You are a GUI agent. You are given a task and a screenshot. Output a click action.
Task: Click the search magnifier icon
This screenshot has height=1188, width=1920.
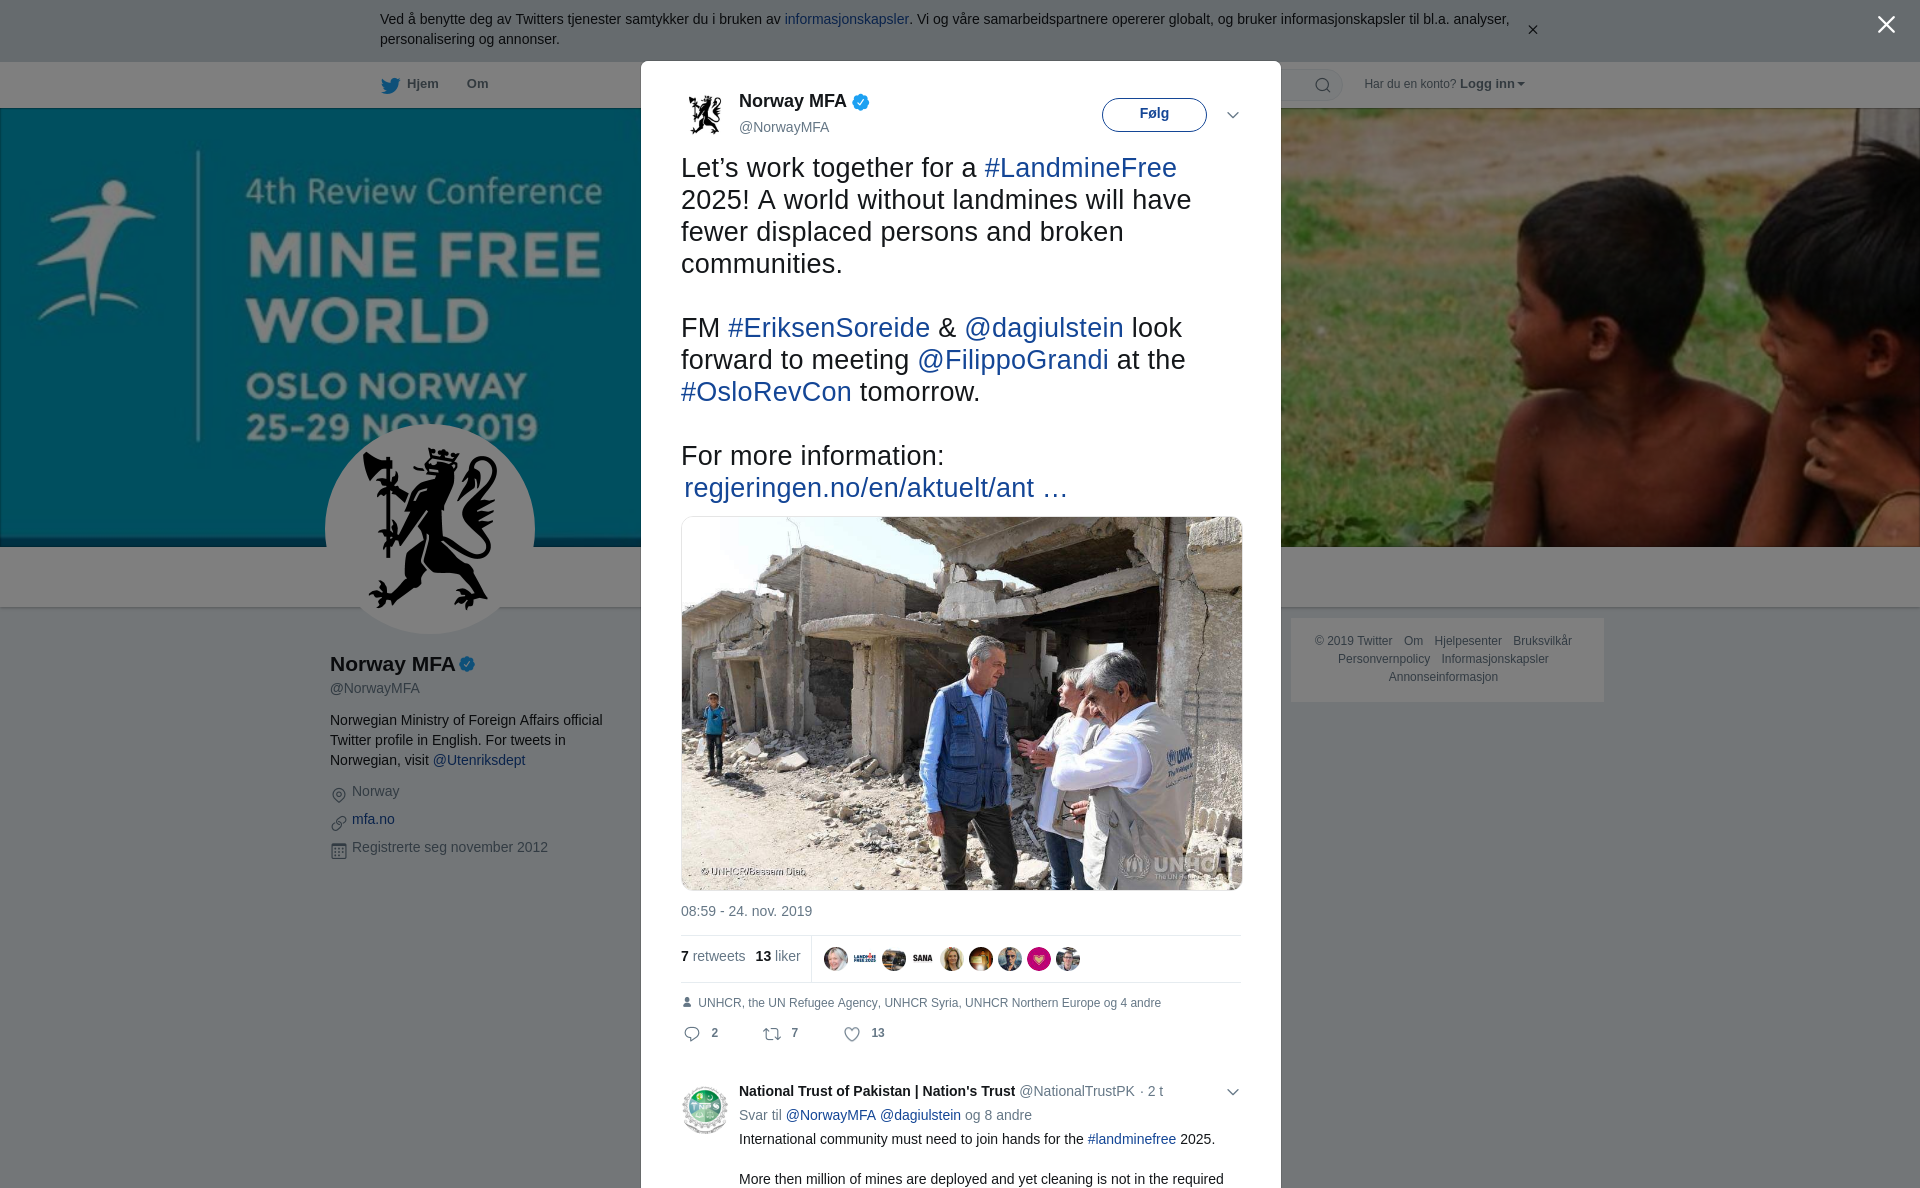pyautogui.click(x=1323, y=85)
